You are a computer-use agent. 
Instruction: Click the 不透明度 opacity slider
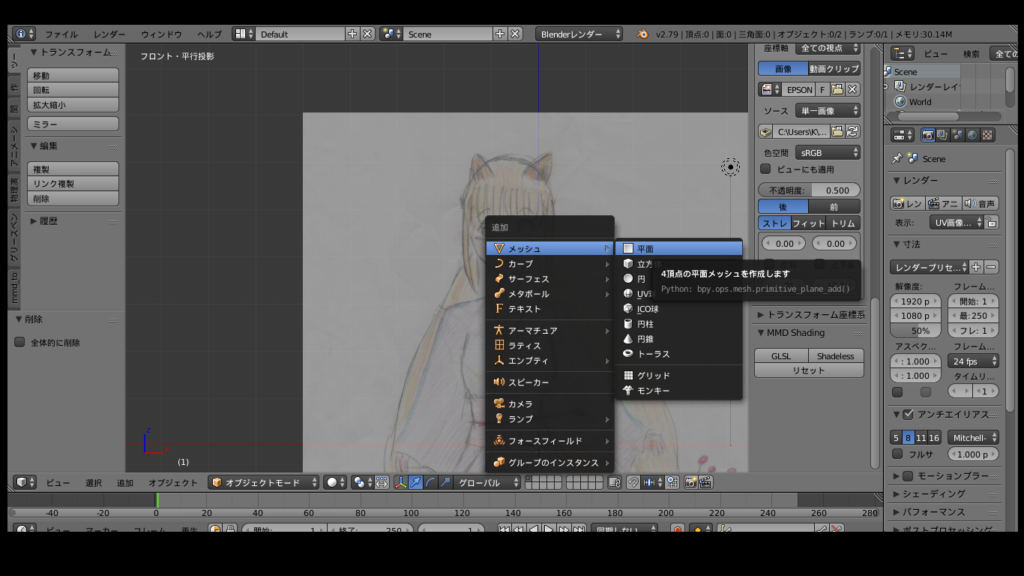click(x=809, y=190)
